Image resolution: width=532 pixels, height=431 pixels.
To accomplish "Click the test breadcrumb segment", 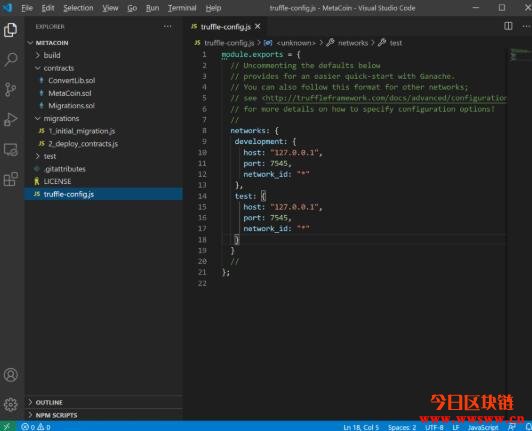I will point(396,43).
